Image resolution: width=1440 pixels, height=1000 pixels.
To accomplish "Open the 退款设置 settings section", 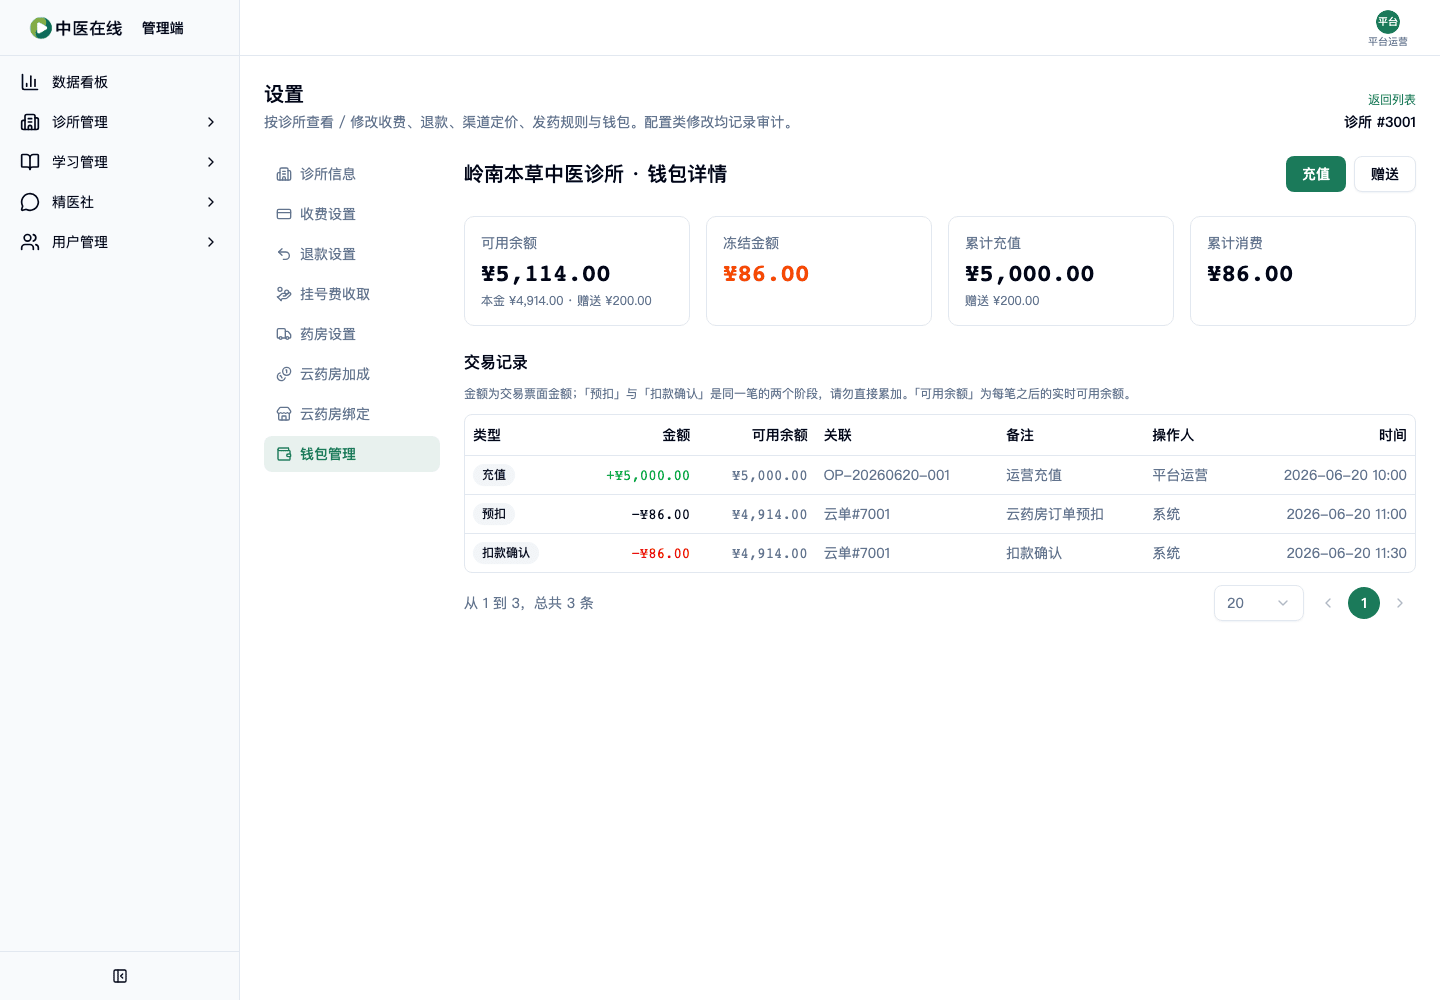I will (352, 254).
